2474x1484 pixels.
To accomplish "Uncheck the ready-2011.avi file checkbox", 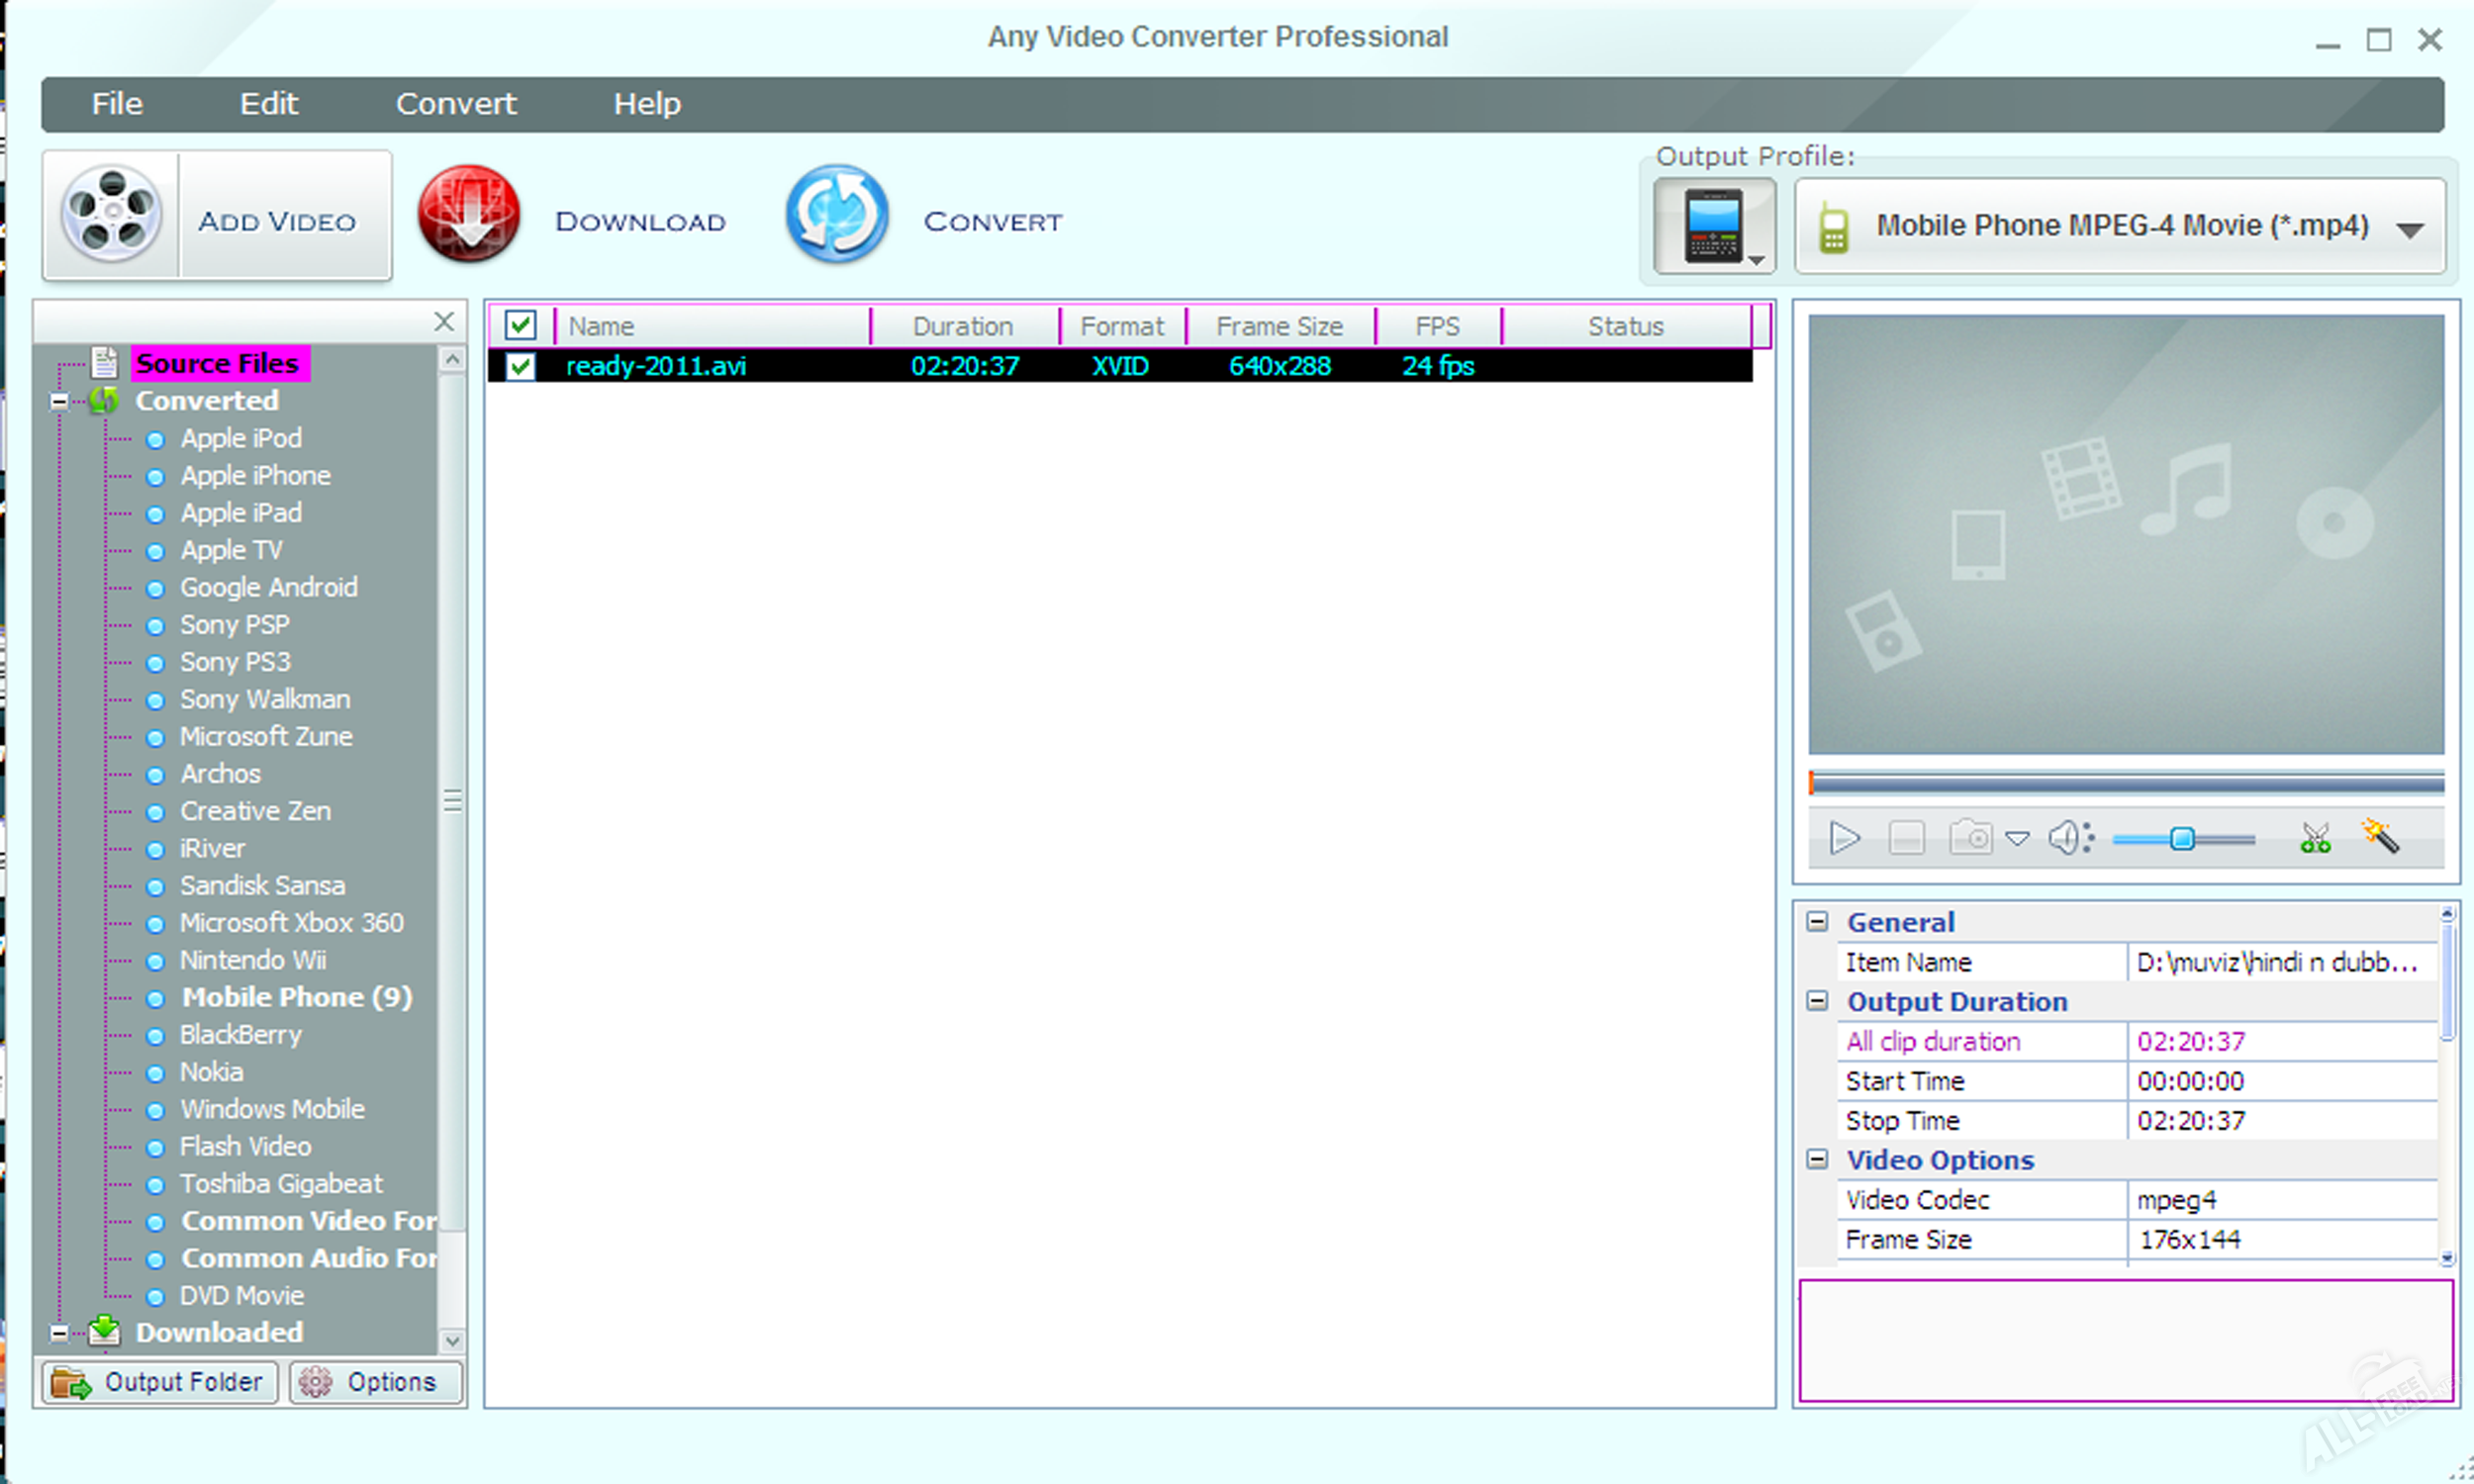I will (520, 366).
